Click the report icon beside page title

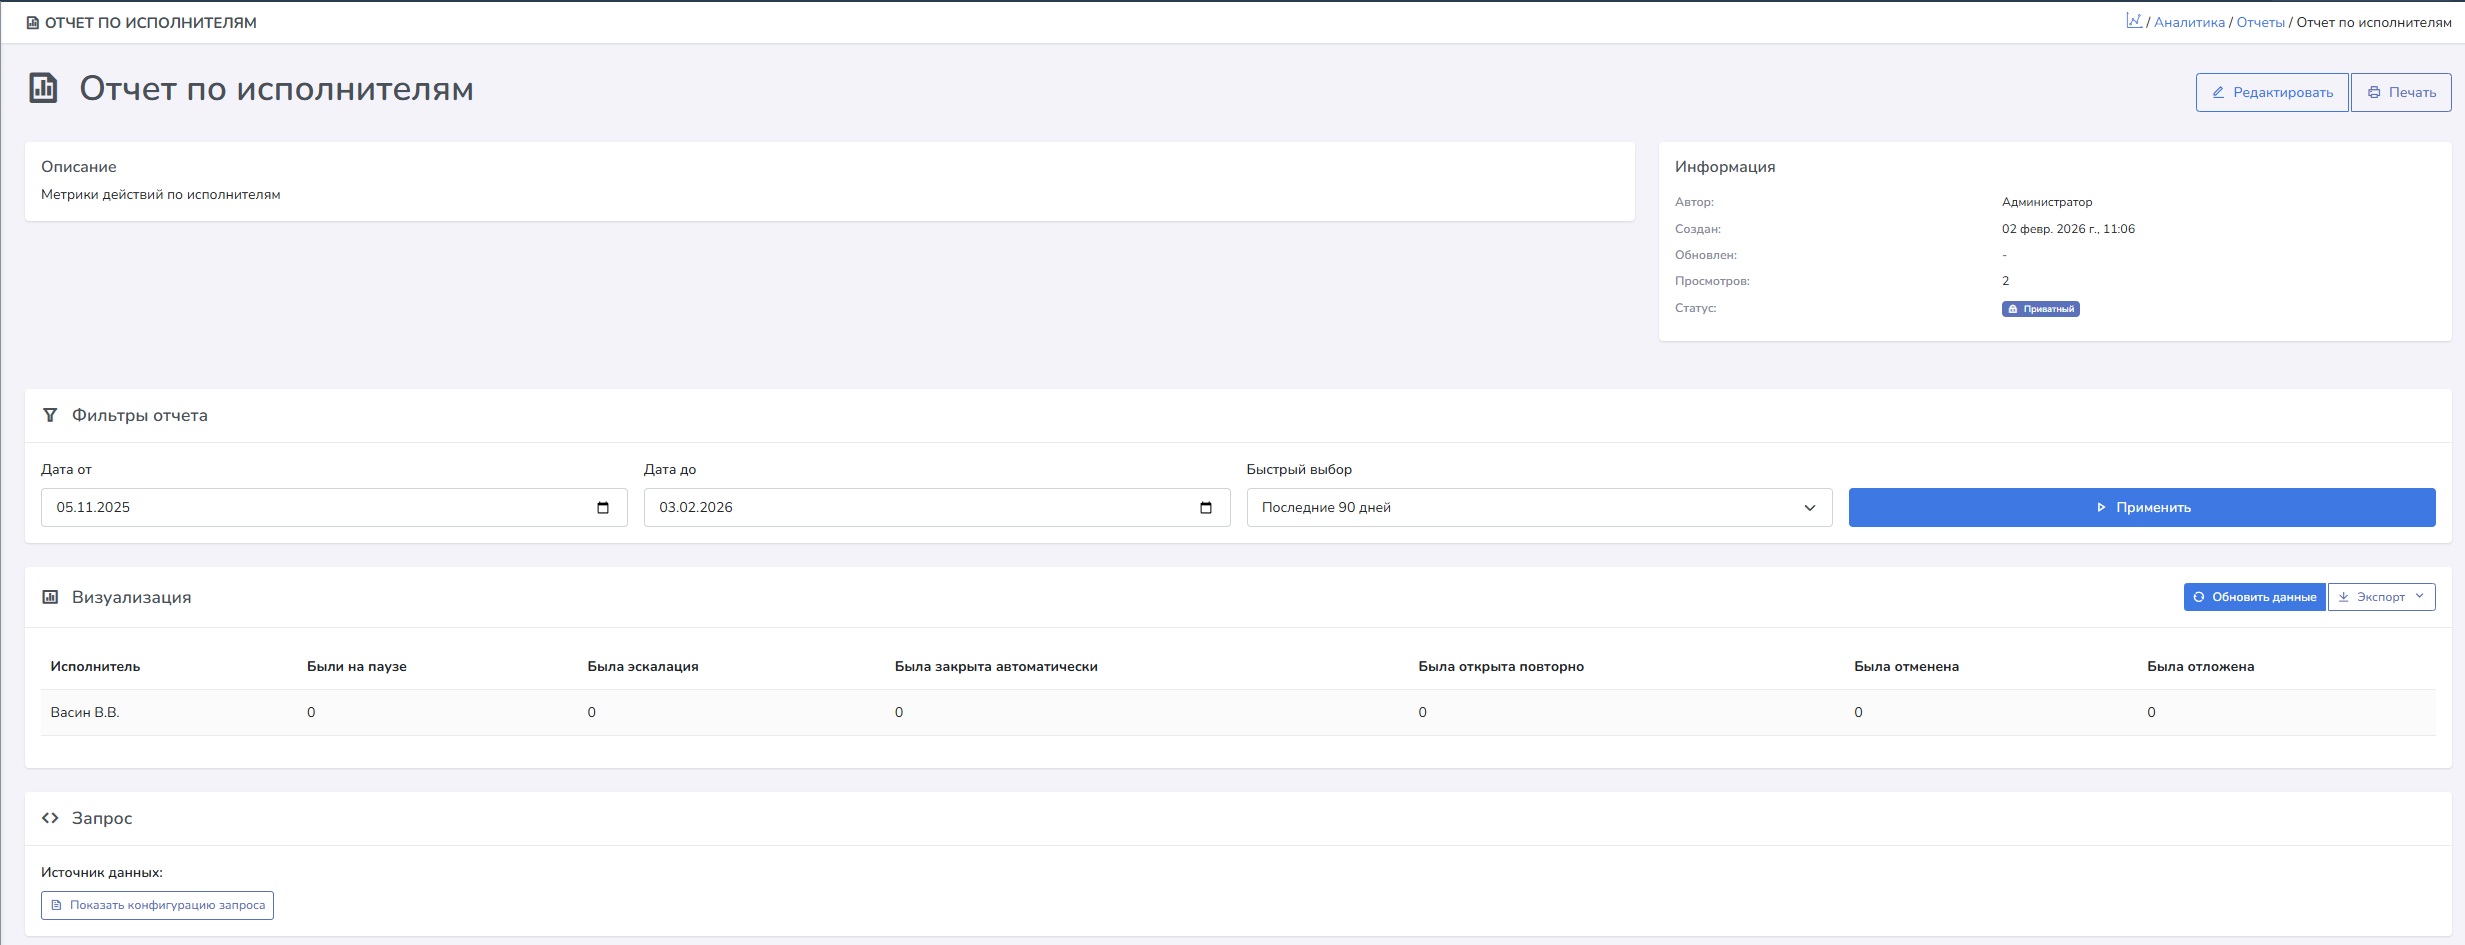tap(43, 88)
